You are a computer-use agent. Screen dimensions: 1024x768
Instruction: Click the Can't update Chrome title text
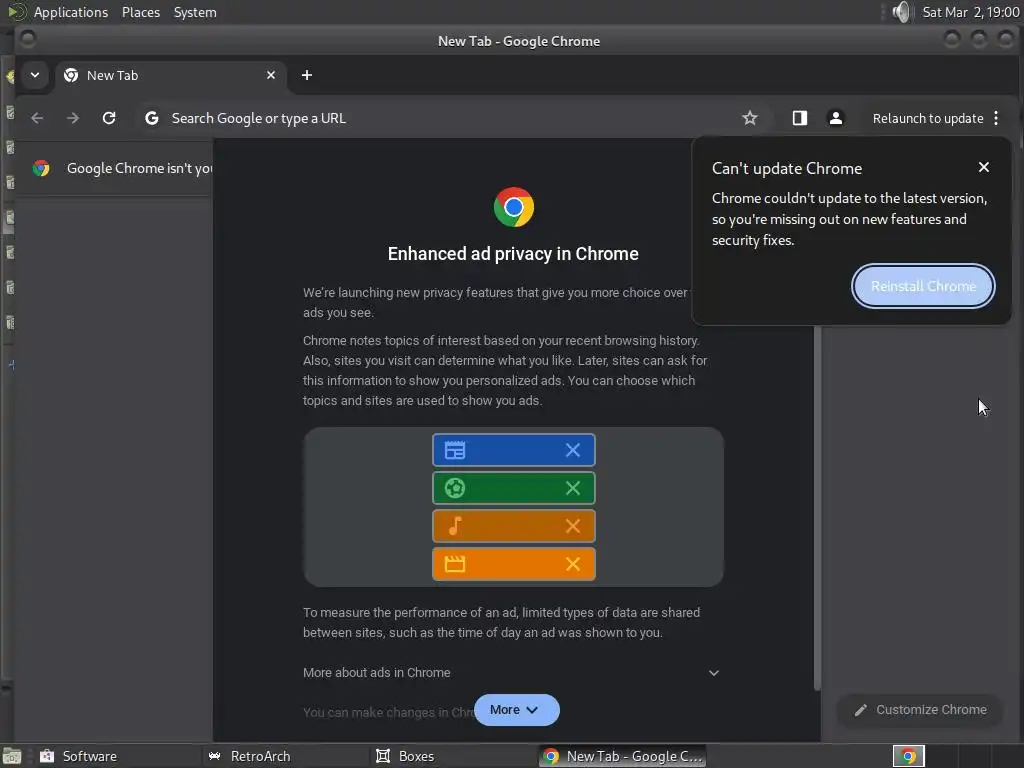[787, 168]
